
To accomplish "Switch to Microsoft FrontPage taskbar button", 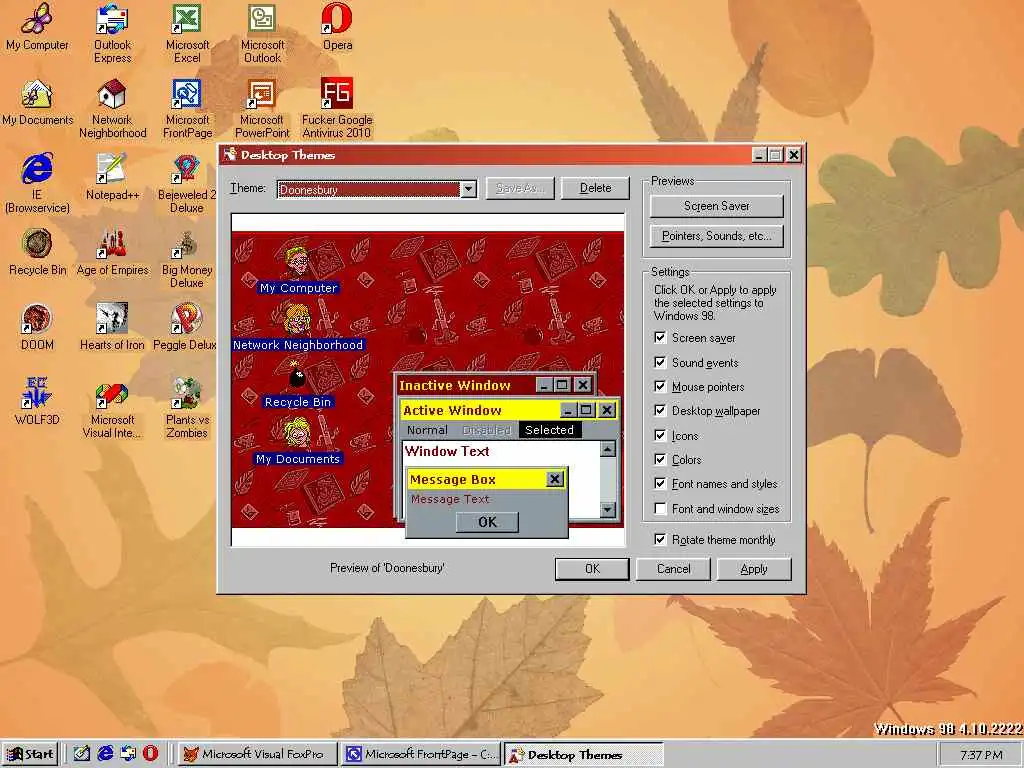I will coord(421,754).
